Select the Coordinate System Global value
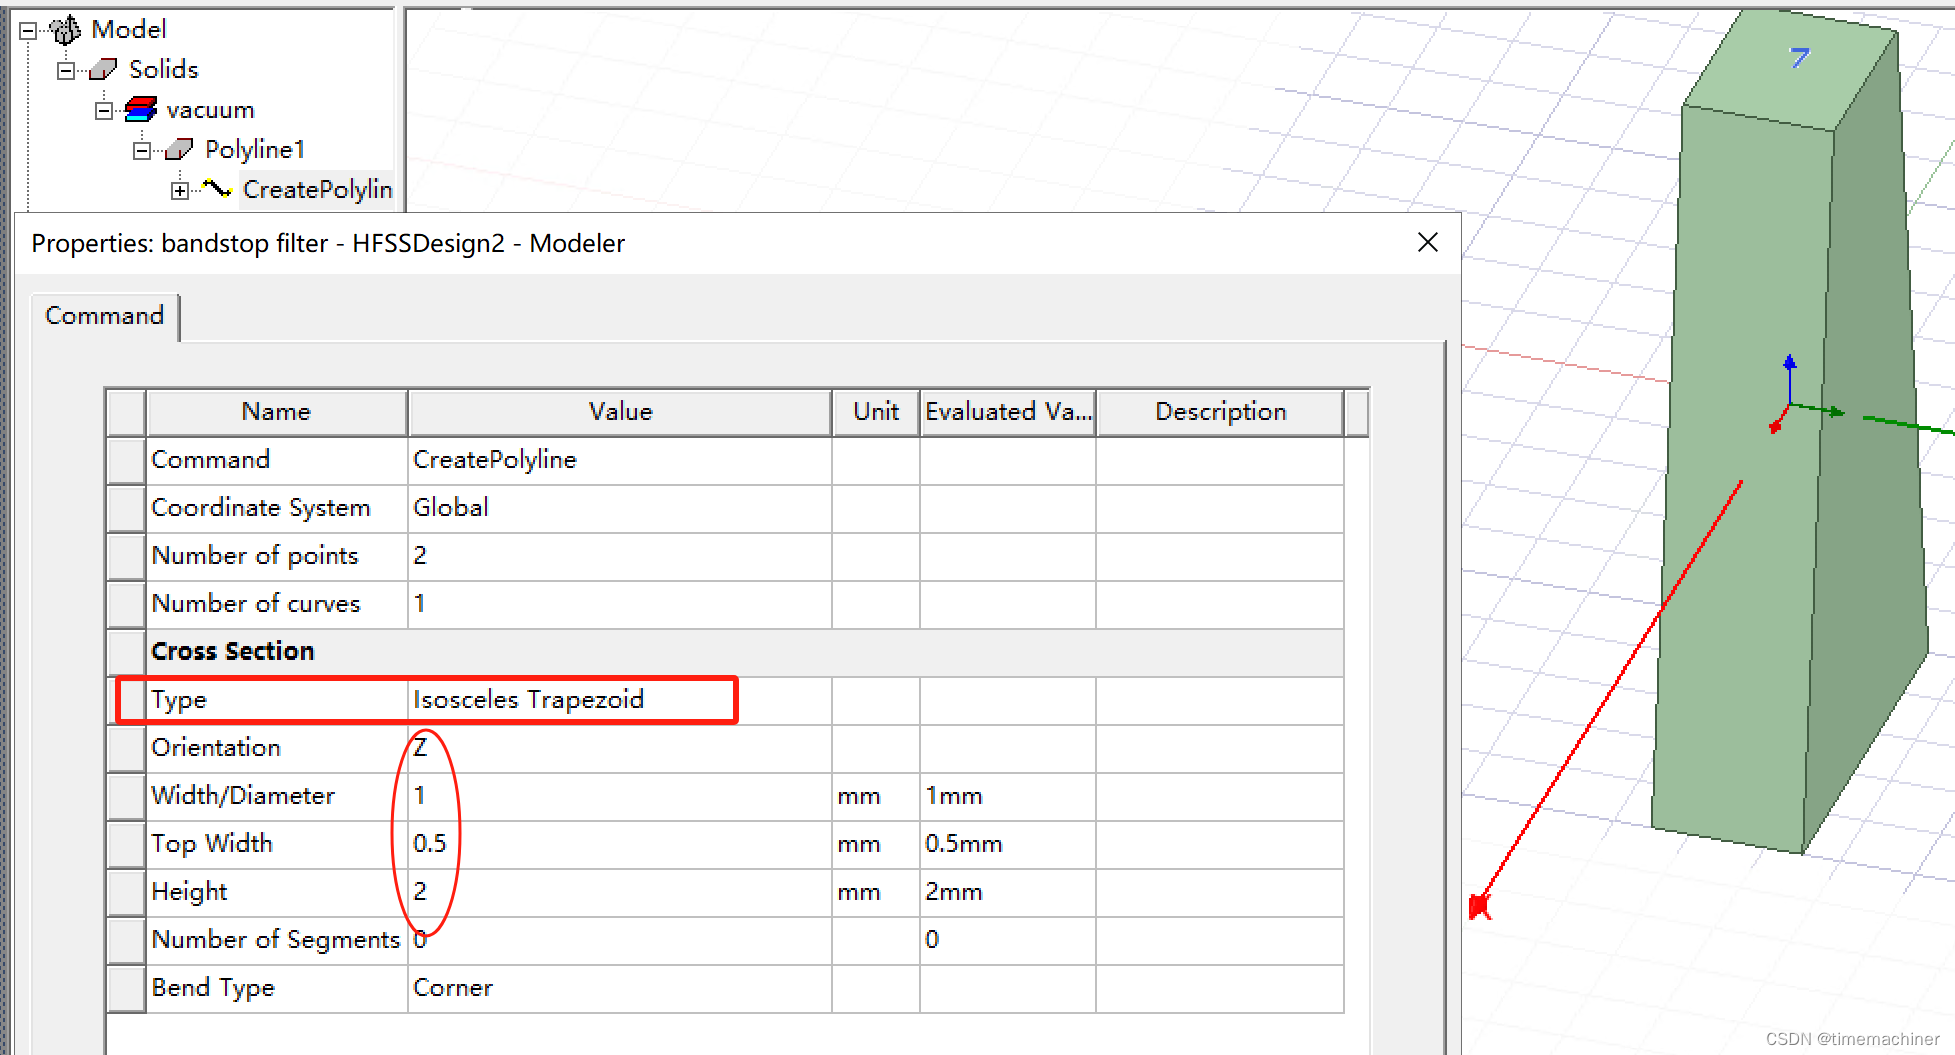 coord(451,507)
